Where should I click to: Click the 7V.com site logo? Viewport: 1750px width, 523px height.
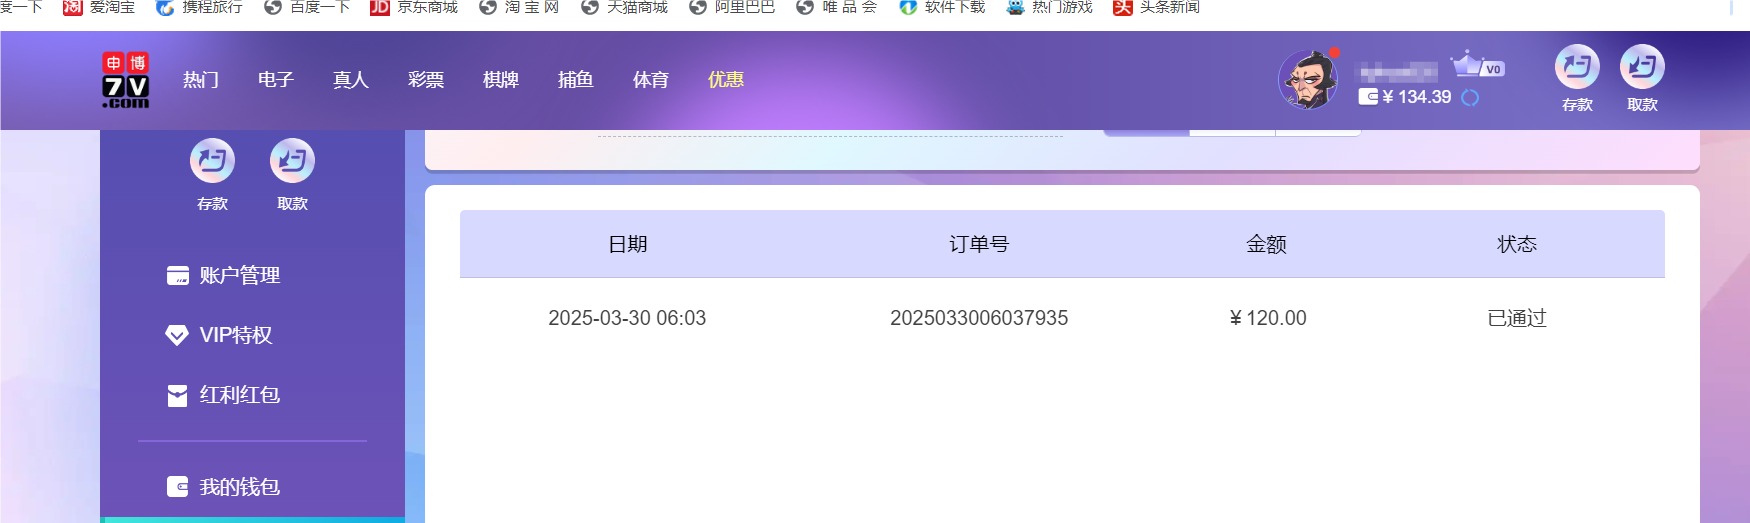tap(126, 80)
